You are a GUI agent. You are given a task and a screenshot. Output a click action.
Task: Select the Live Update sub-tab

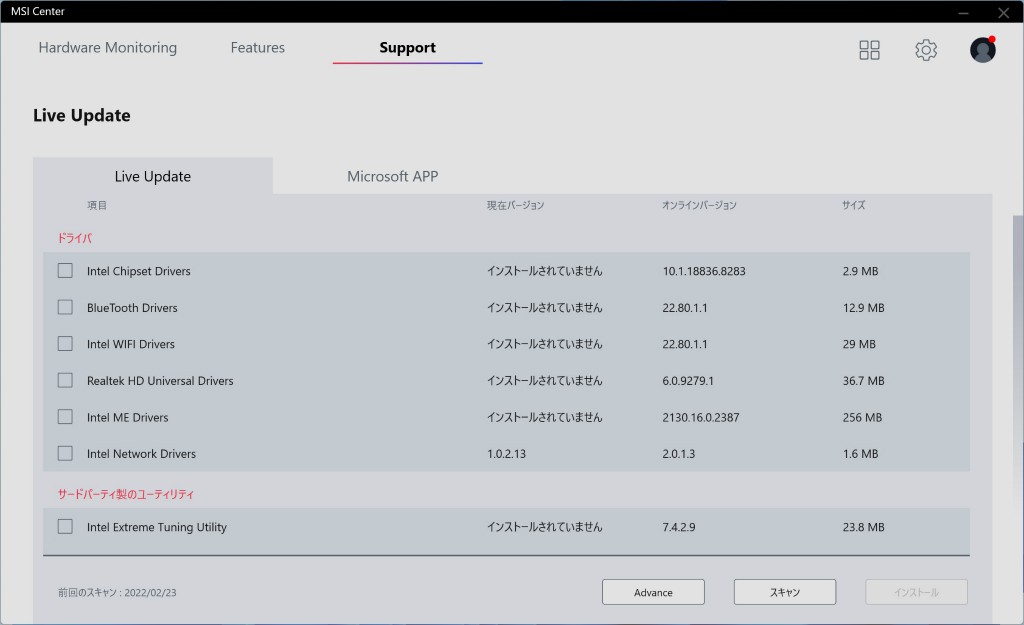153,176
